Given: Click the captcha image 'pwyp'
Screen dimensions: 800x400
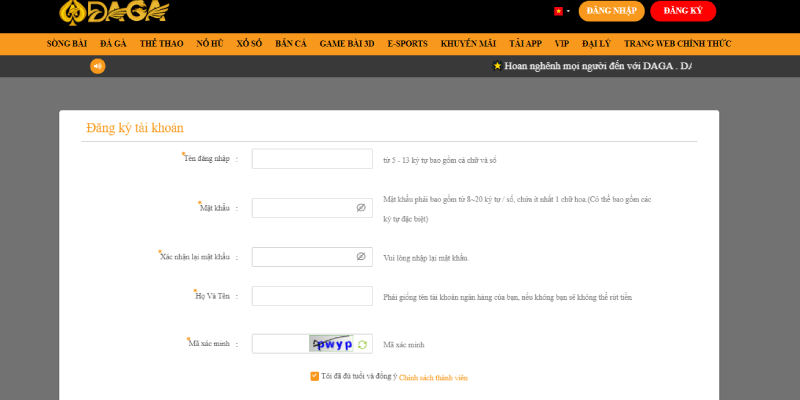Looking at the screenshot, I should pyautogui.click(x=331, y=344).
